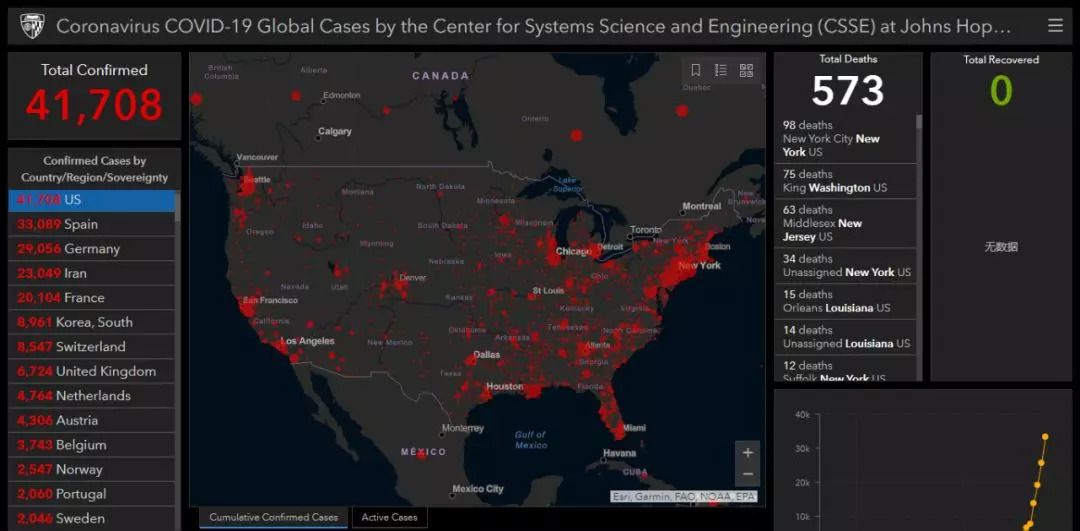1080x531 pixels.
Task: Click the 63 deaths Middlesex New Jersey entry
Action: (846, 223)
